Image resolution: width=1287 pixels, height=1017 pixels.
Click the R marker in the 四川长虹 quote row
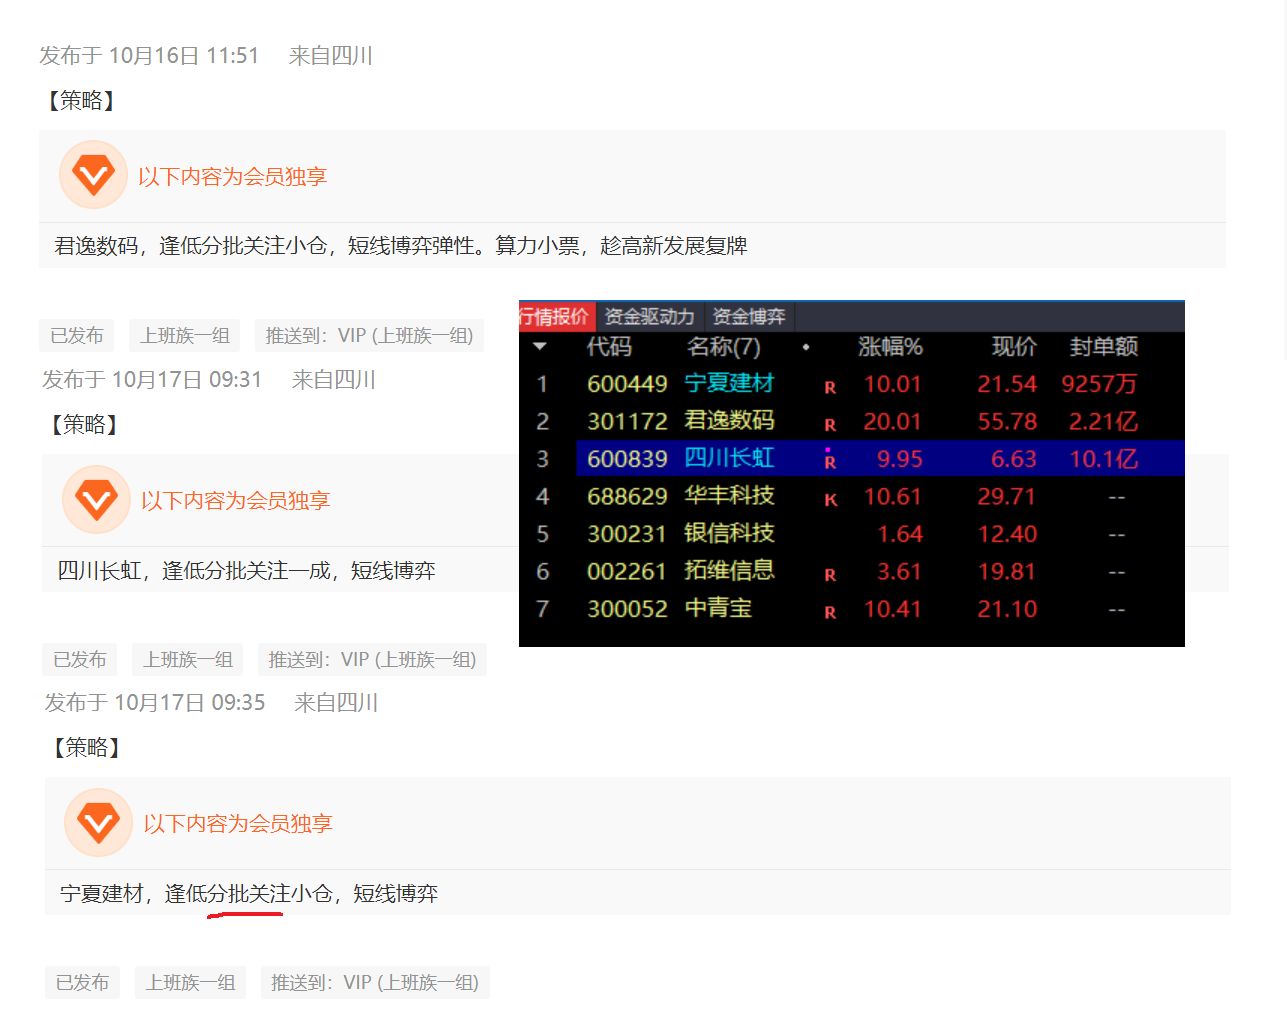(x=830, y=461)
